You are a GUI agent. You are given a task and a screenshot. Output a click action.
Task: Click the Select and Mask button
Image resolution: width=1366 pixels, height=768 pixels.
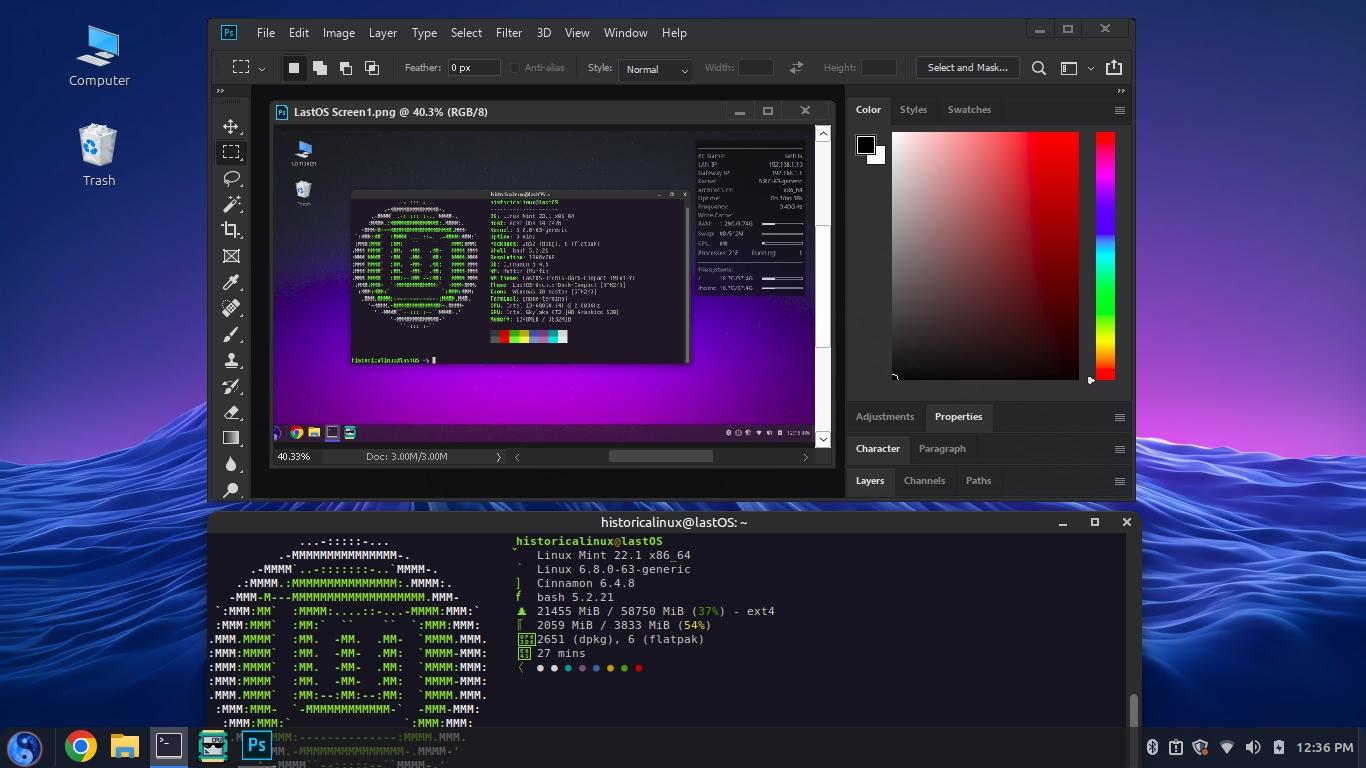click(x=966, y=68)
